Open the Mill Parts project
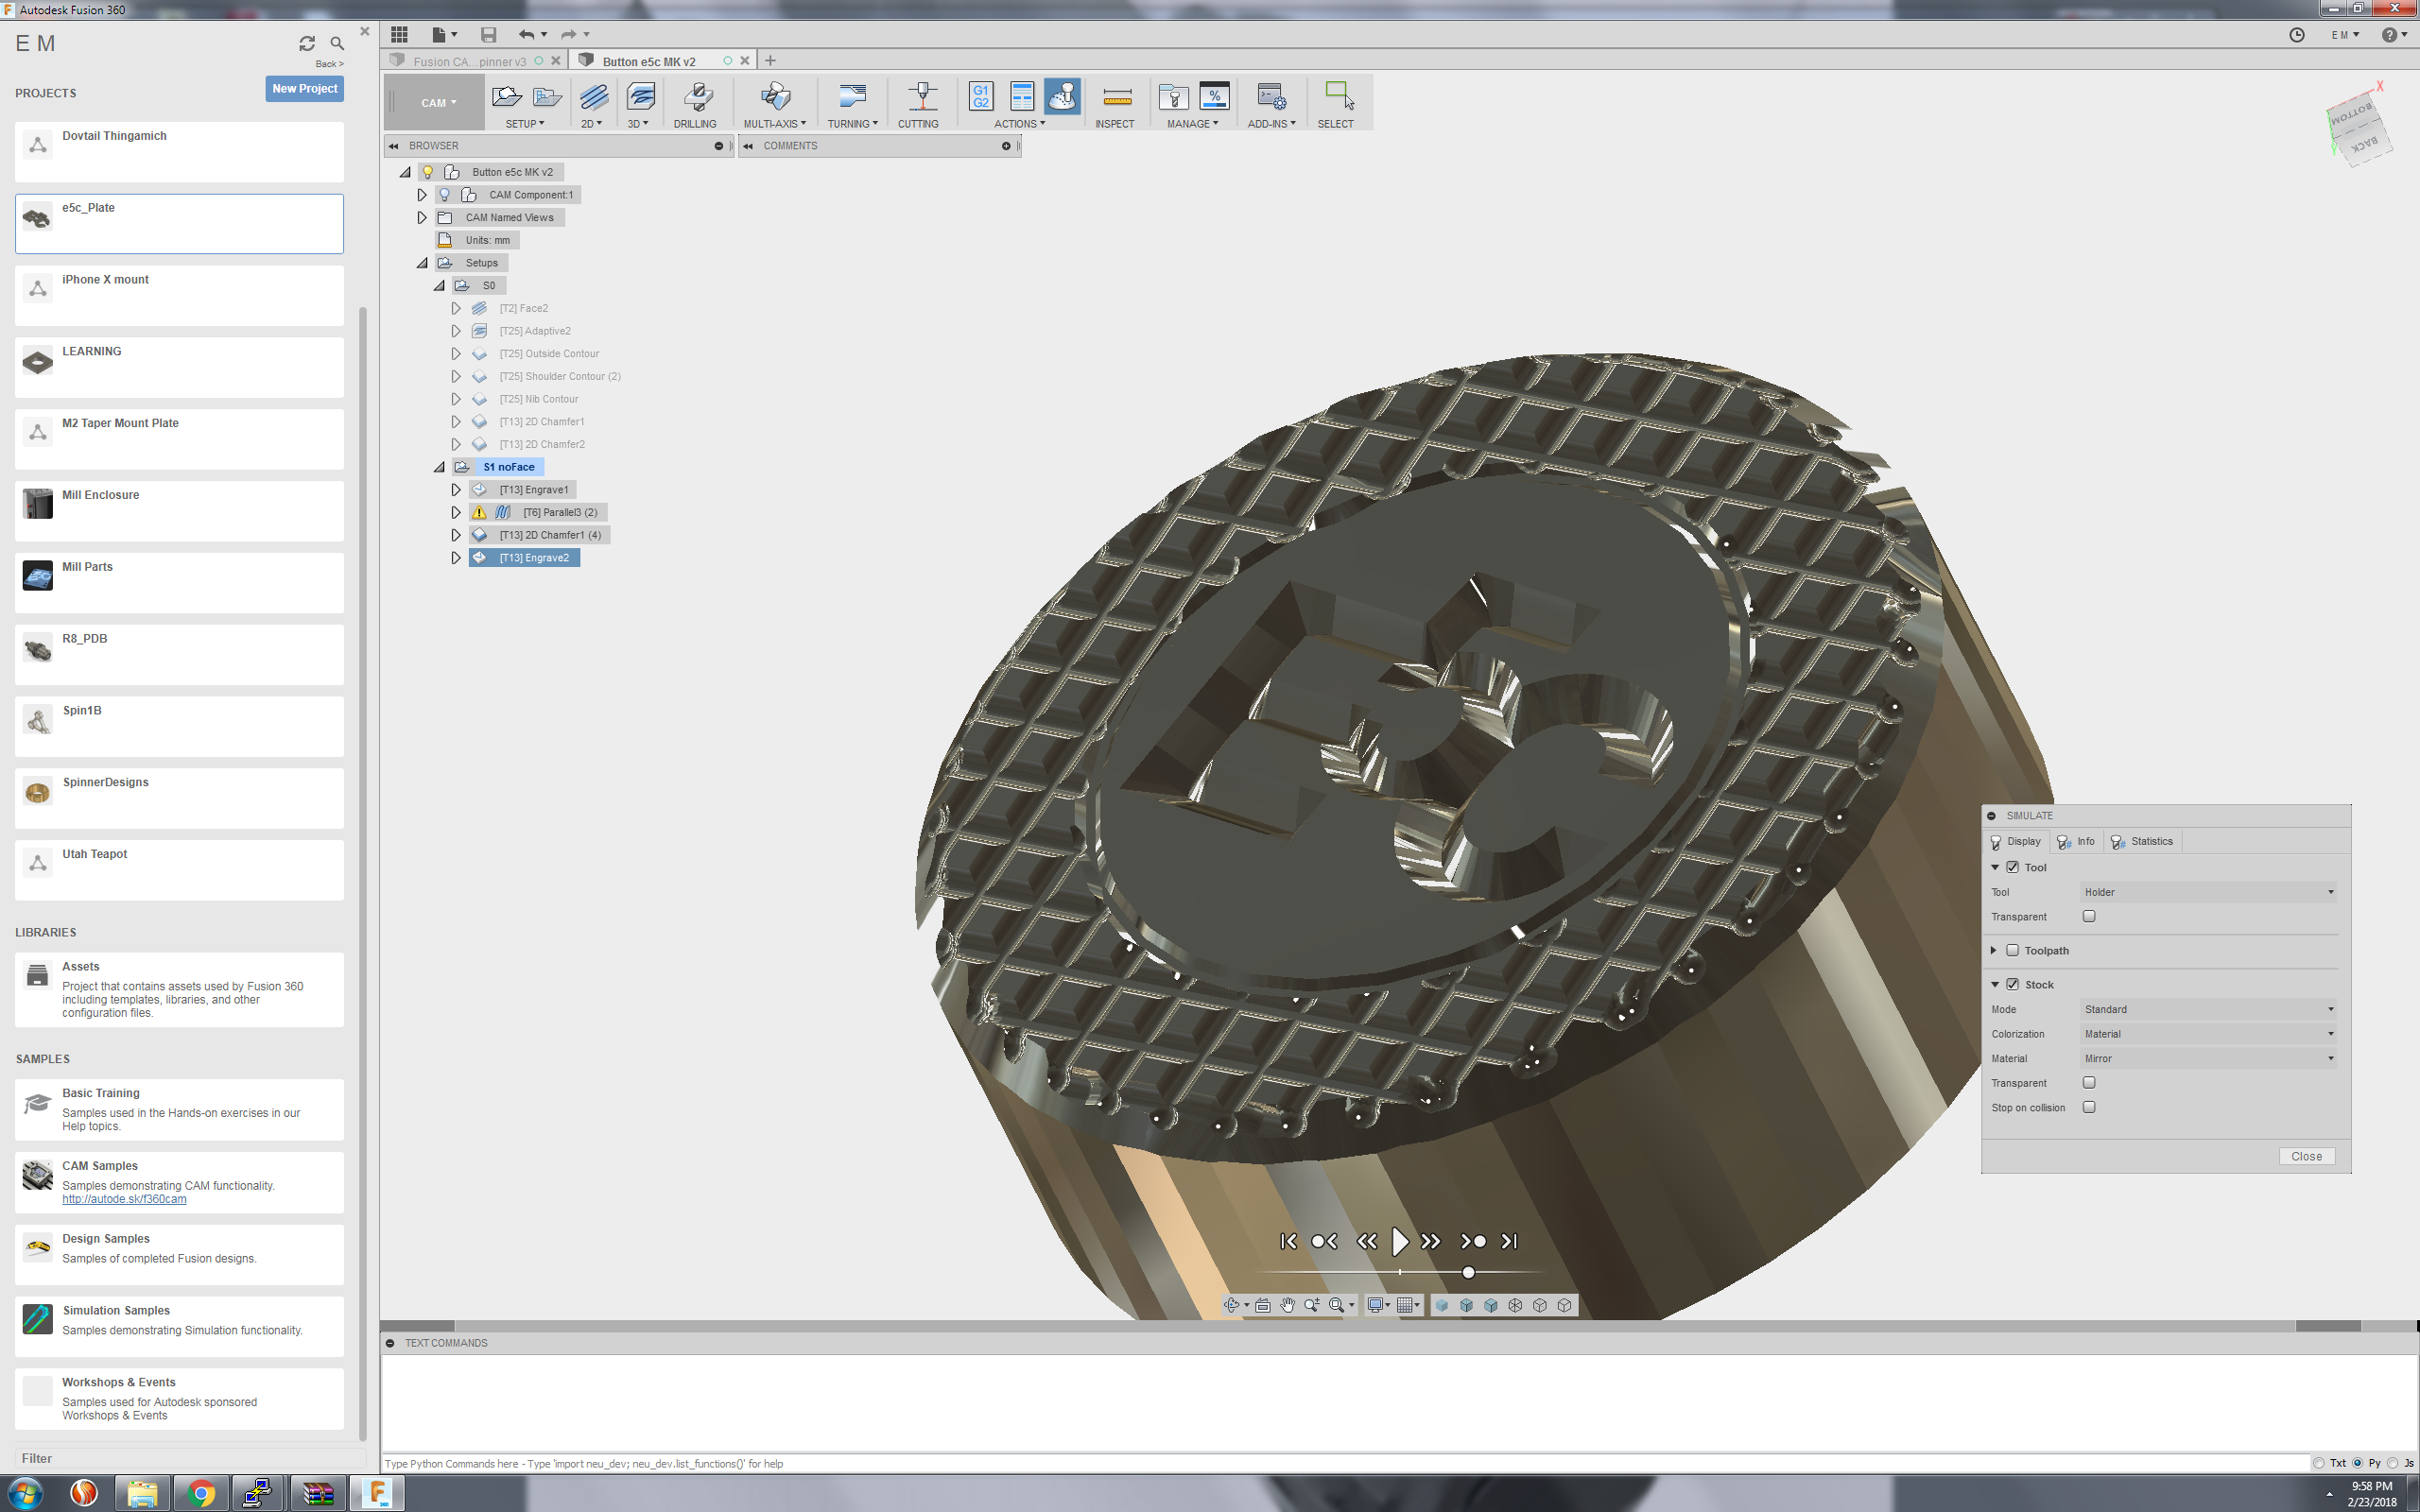 click(x=179, y=582)
